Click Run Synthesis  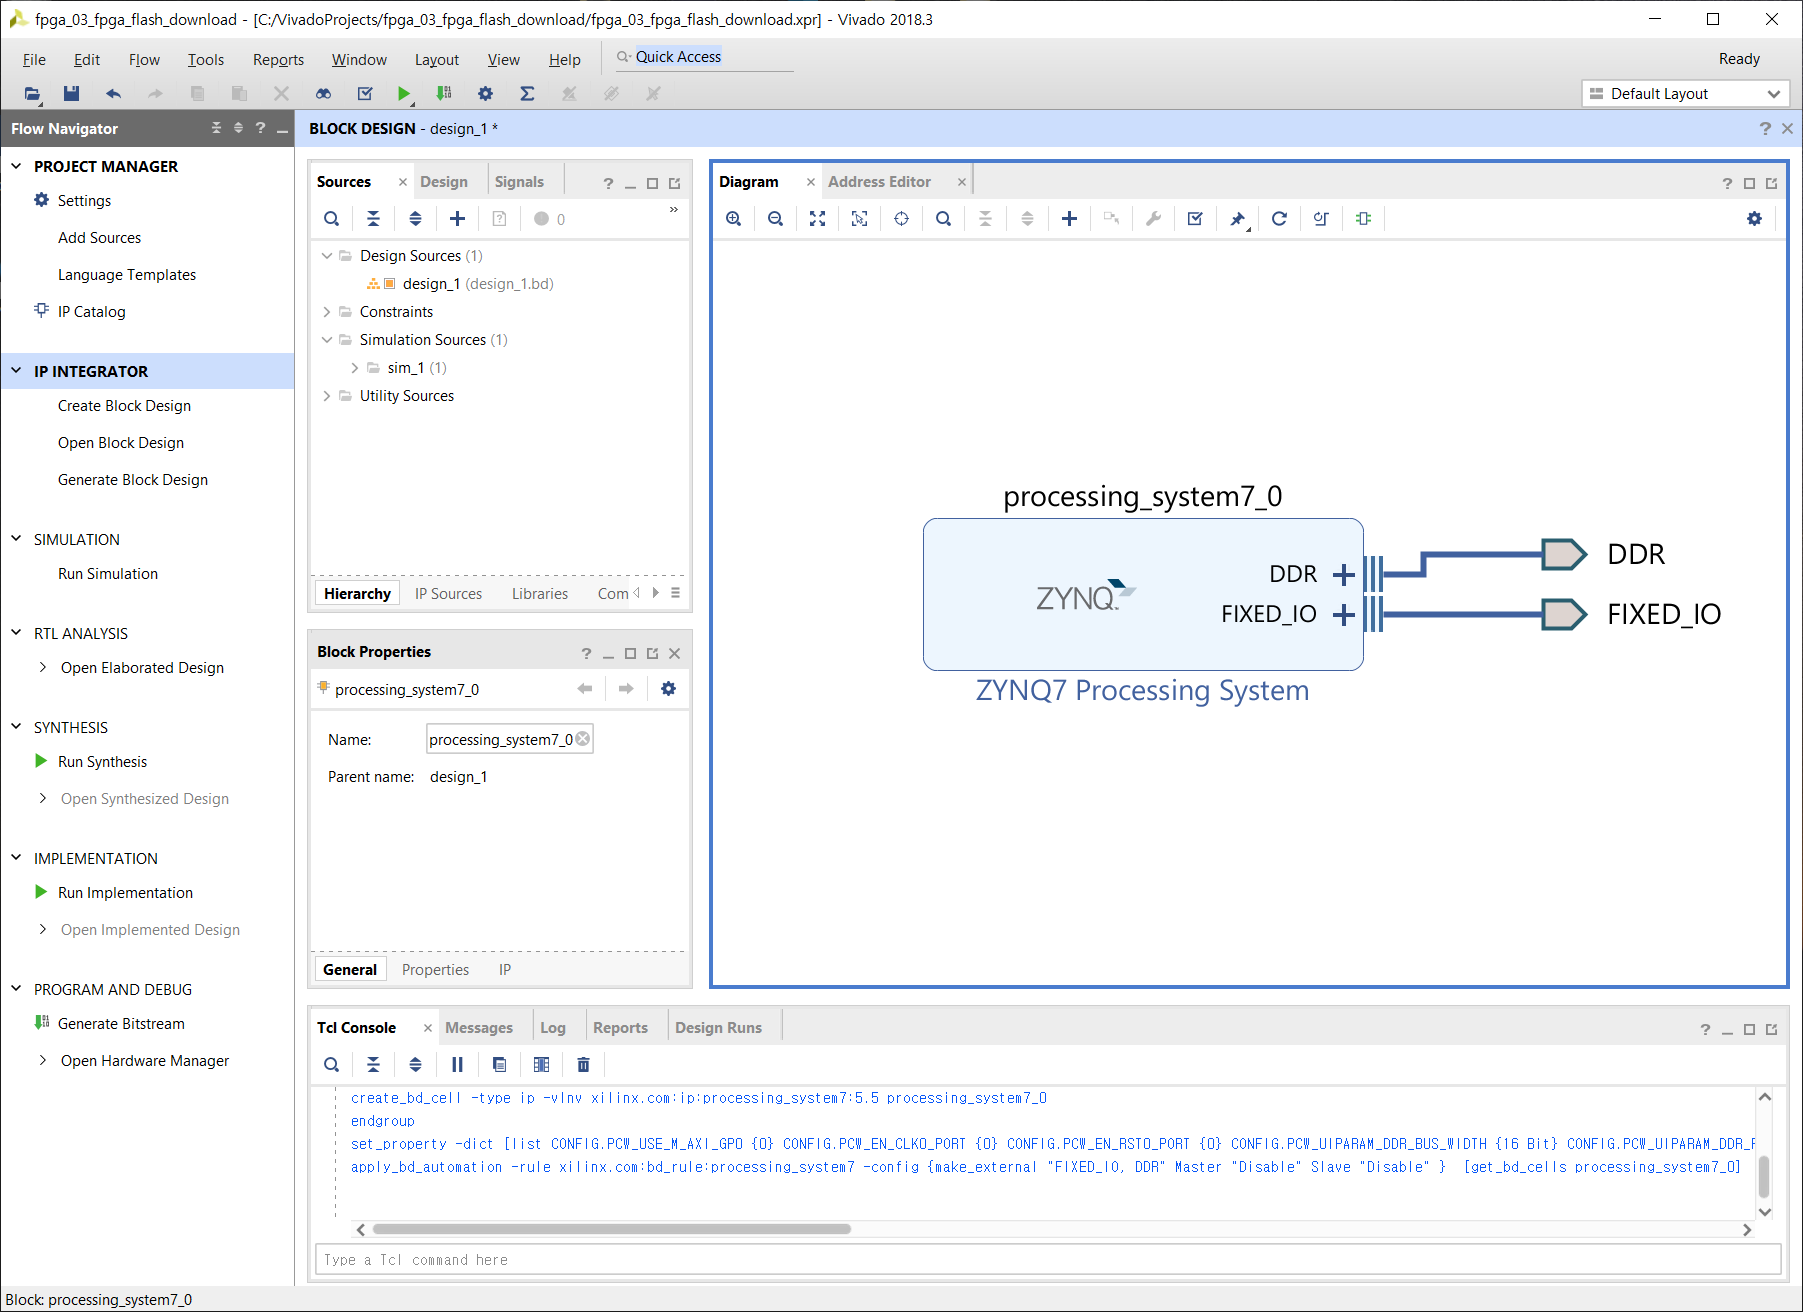(102, 762)
